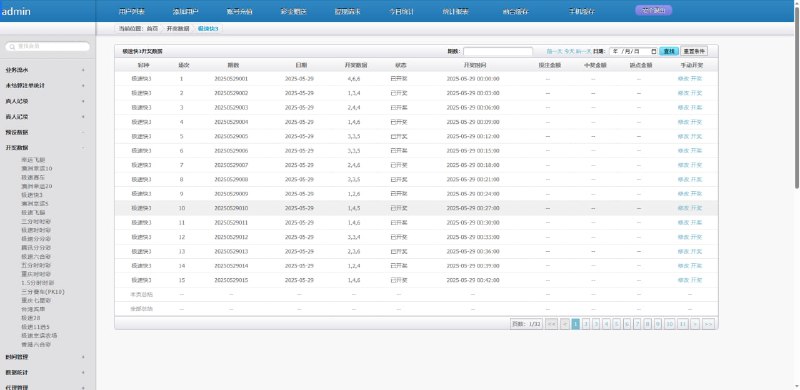This screenshot has width=800, height=390.
Task: Click the purple logout button in header
Action: pos(654,10)
